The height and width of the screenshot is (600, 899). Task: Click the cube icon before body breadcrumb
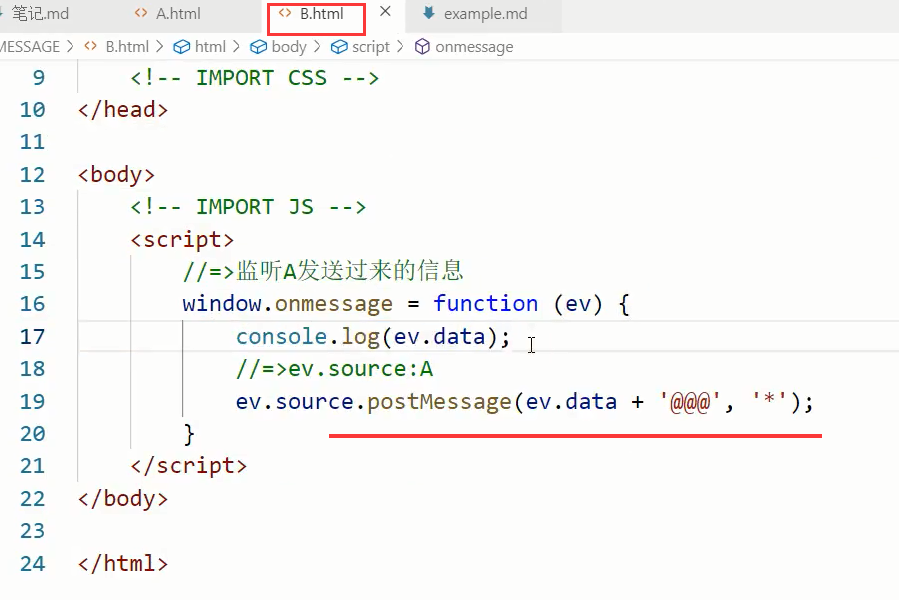click(x=259, y=46)
